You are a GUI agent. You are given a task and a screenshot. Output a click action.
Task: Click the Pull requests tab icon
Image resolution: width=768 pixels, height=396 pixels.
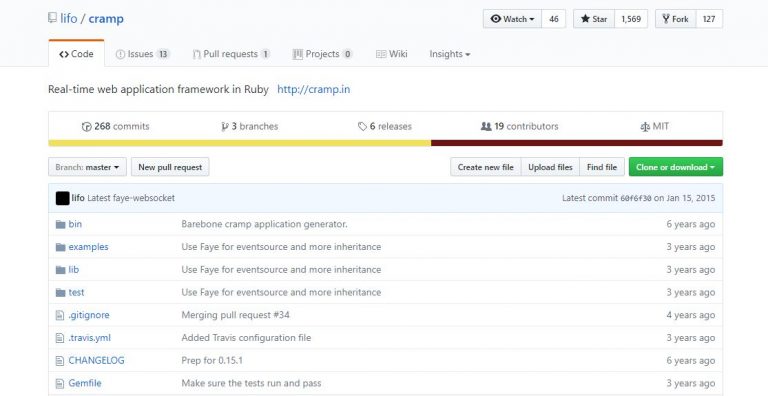(196, 54)
